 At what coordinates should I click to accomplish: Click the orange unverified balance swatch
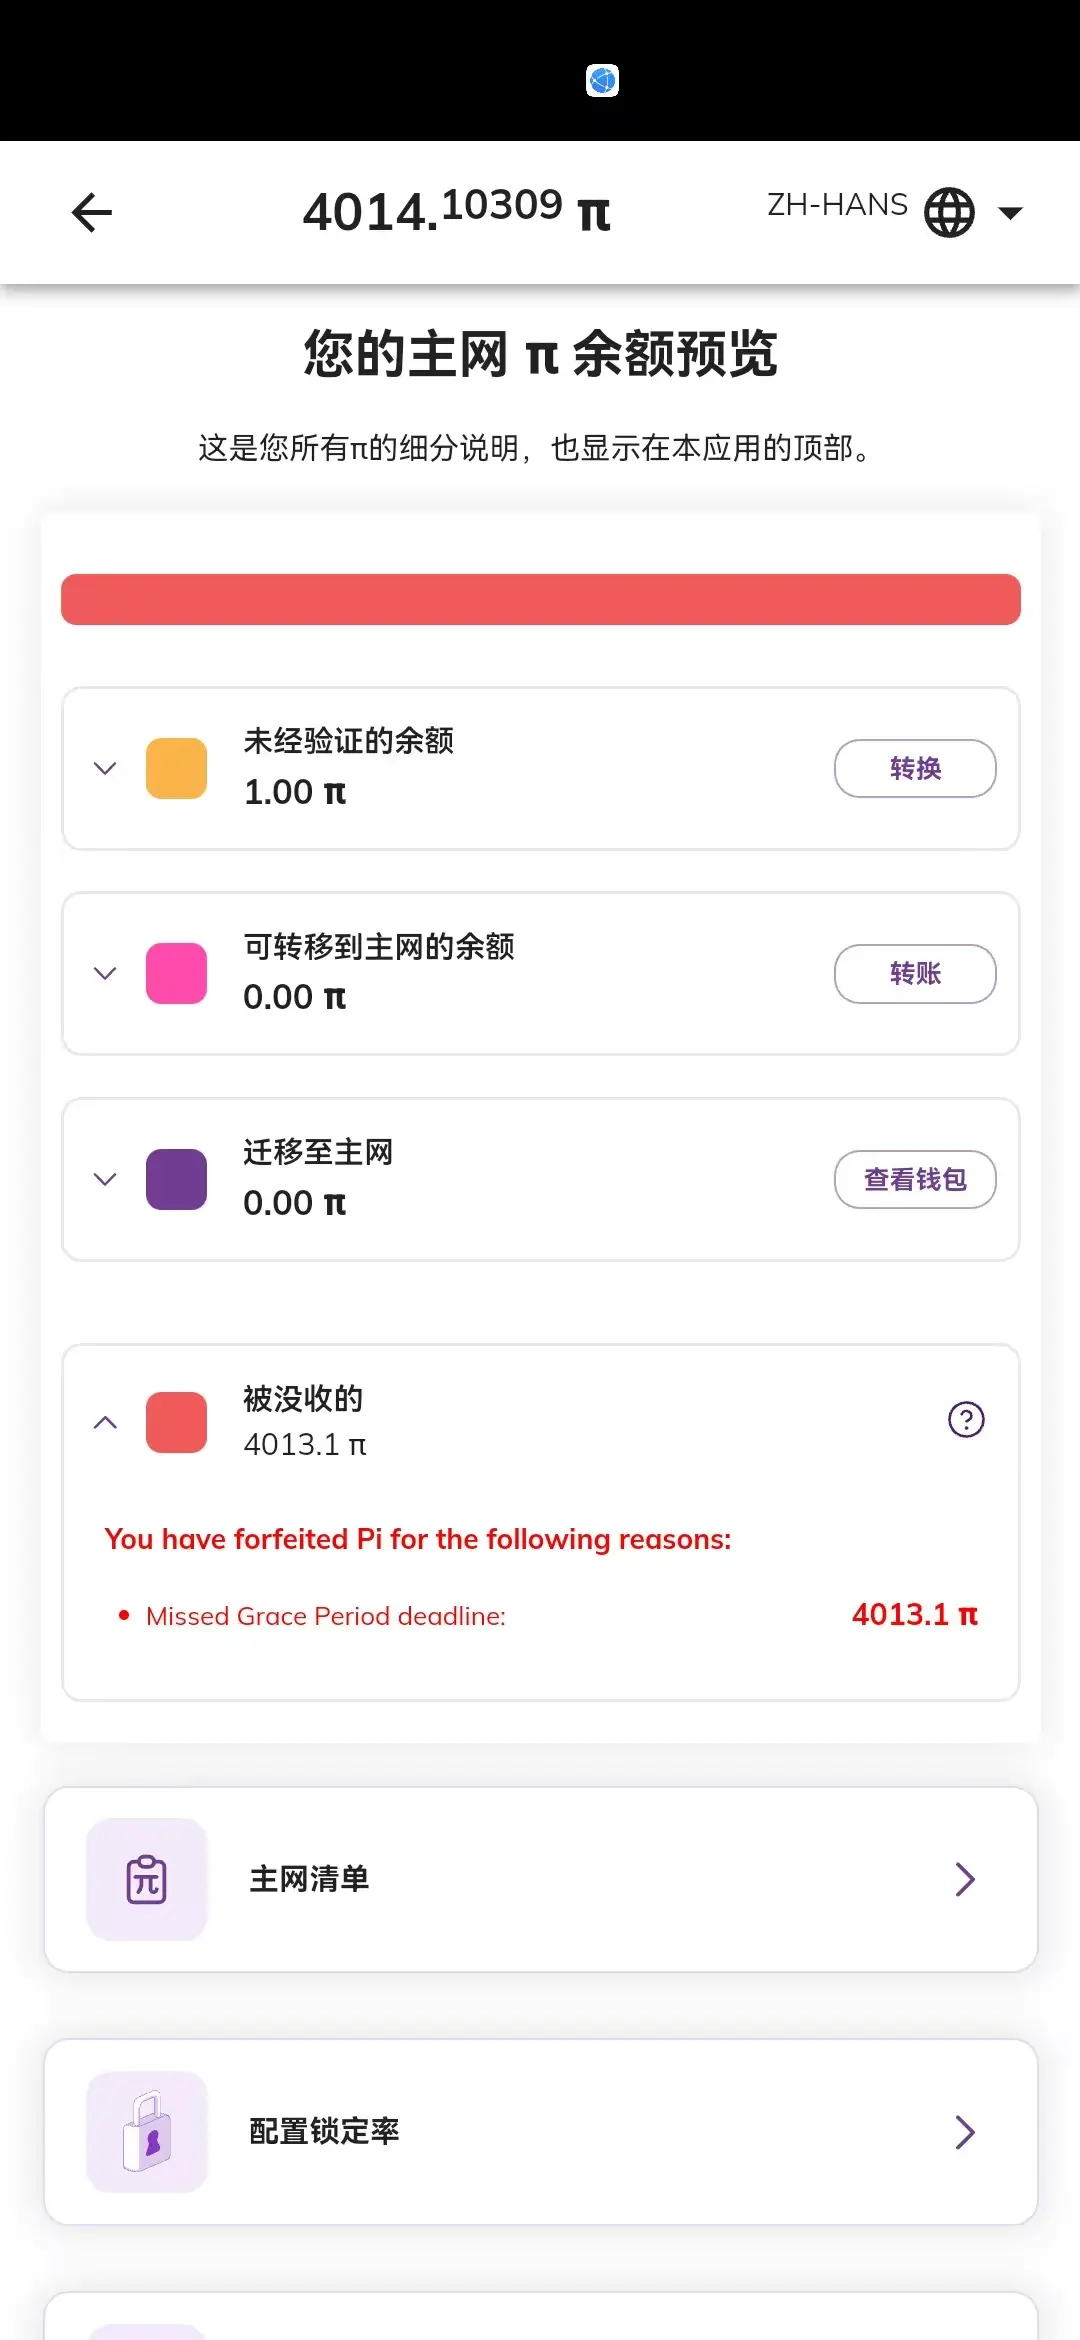(176, 768)
